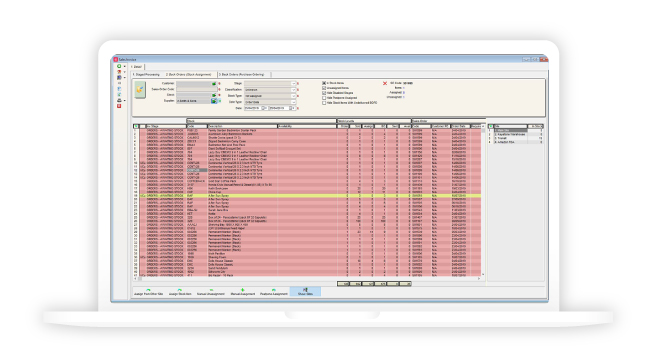Click the printer icon in left sidebar

point(119,100)
